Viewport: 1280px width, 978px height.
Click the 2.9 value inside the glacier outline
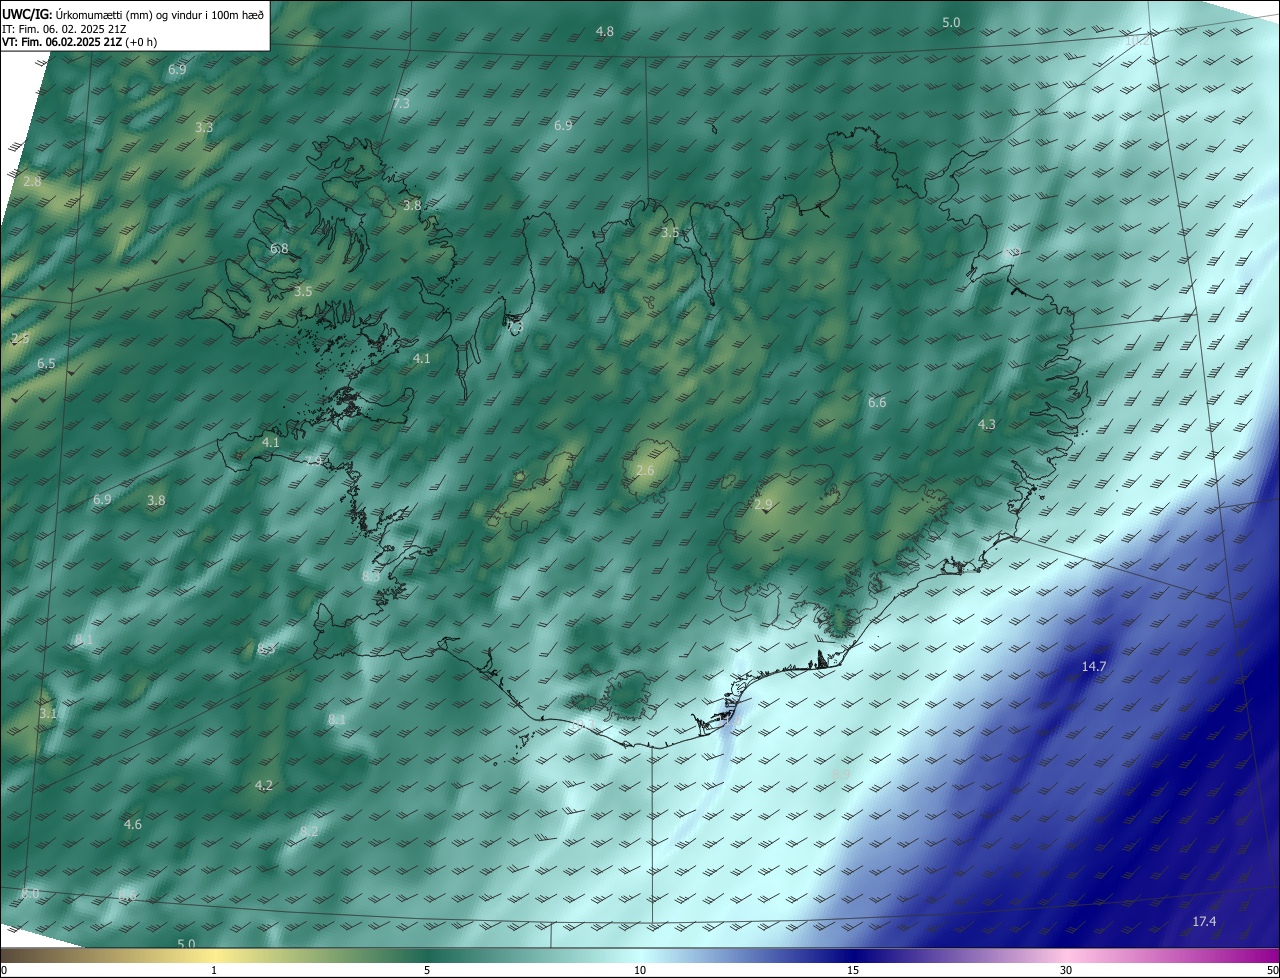coord(763,505)
